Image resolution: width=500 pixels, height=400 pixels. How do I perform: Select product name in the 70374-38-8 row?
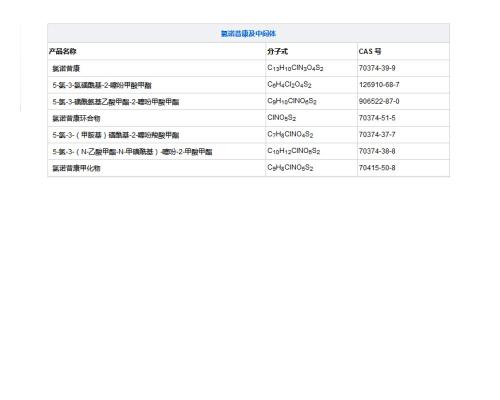[x=132, y=152]
